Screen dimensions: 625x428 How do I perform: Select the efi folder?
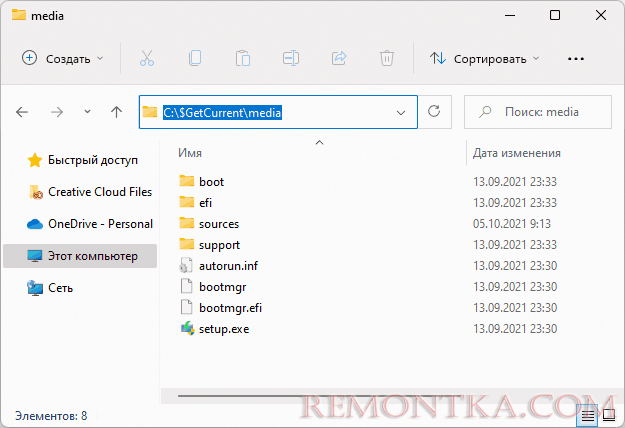[x=195, y=203]
